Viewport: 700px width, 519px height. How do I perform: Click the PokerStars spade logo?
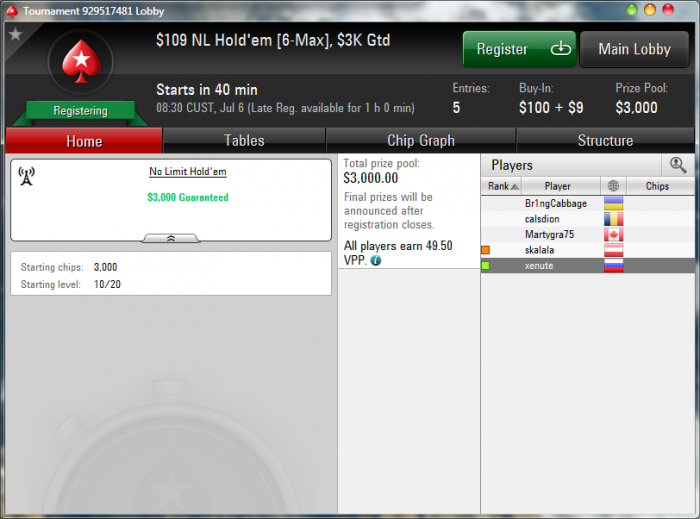(81, 62)
